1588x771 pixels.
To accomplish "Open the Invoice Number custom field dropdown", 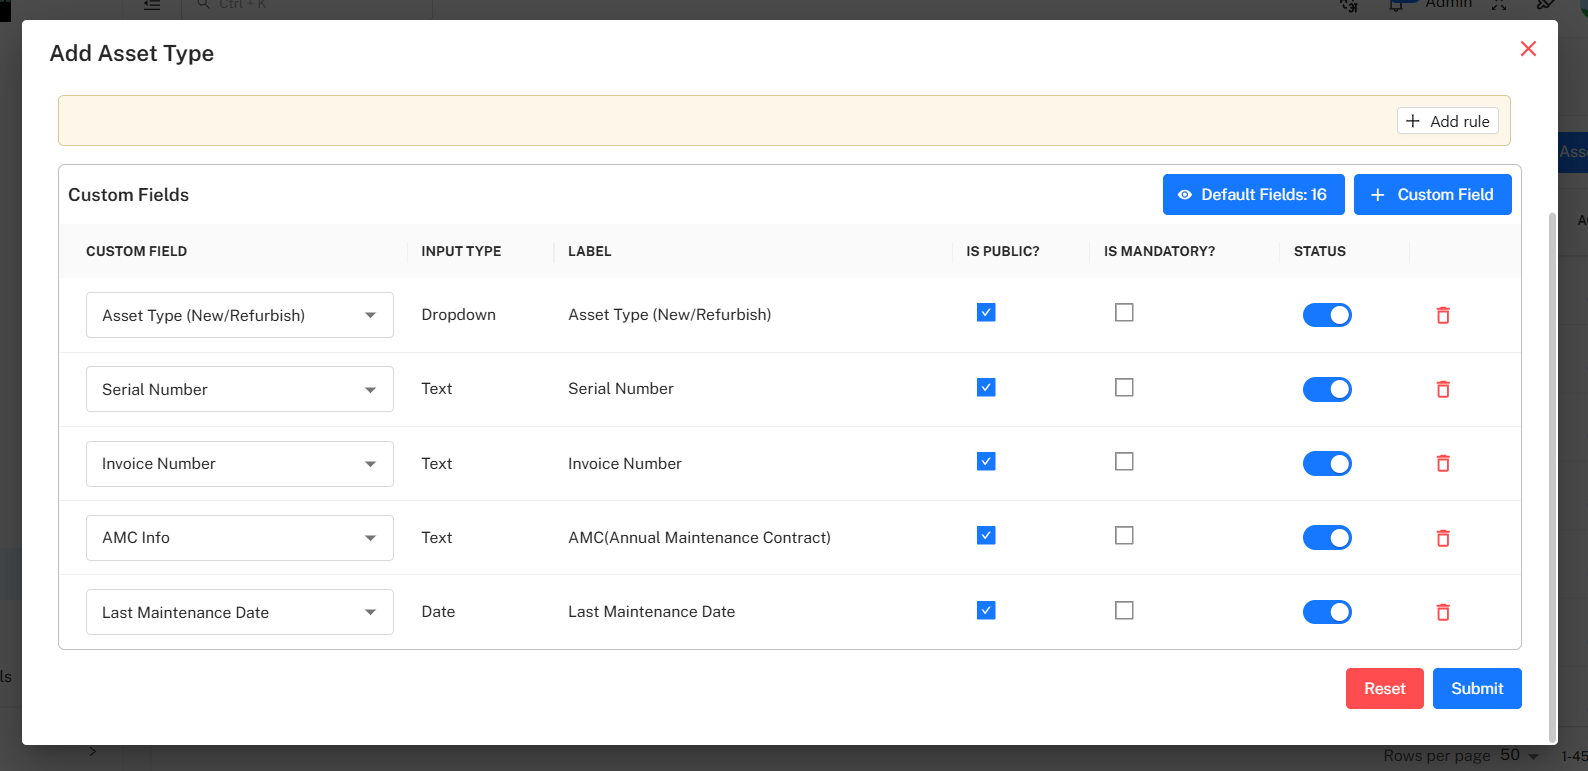I will (240, 463).
